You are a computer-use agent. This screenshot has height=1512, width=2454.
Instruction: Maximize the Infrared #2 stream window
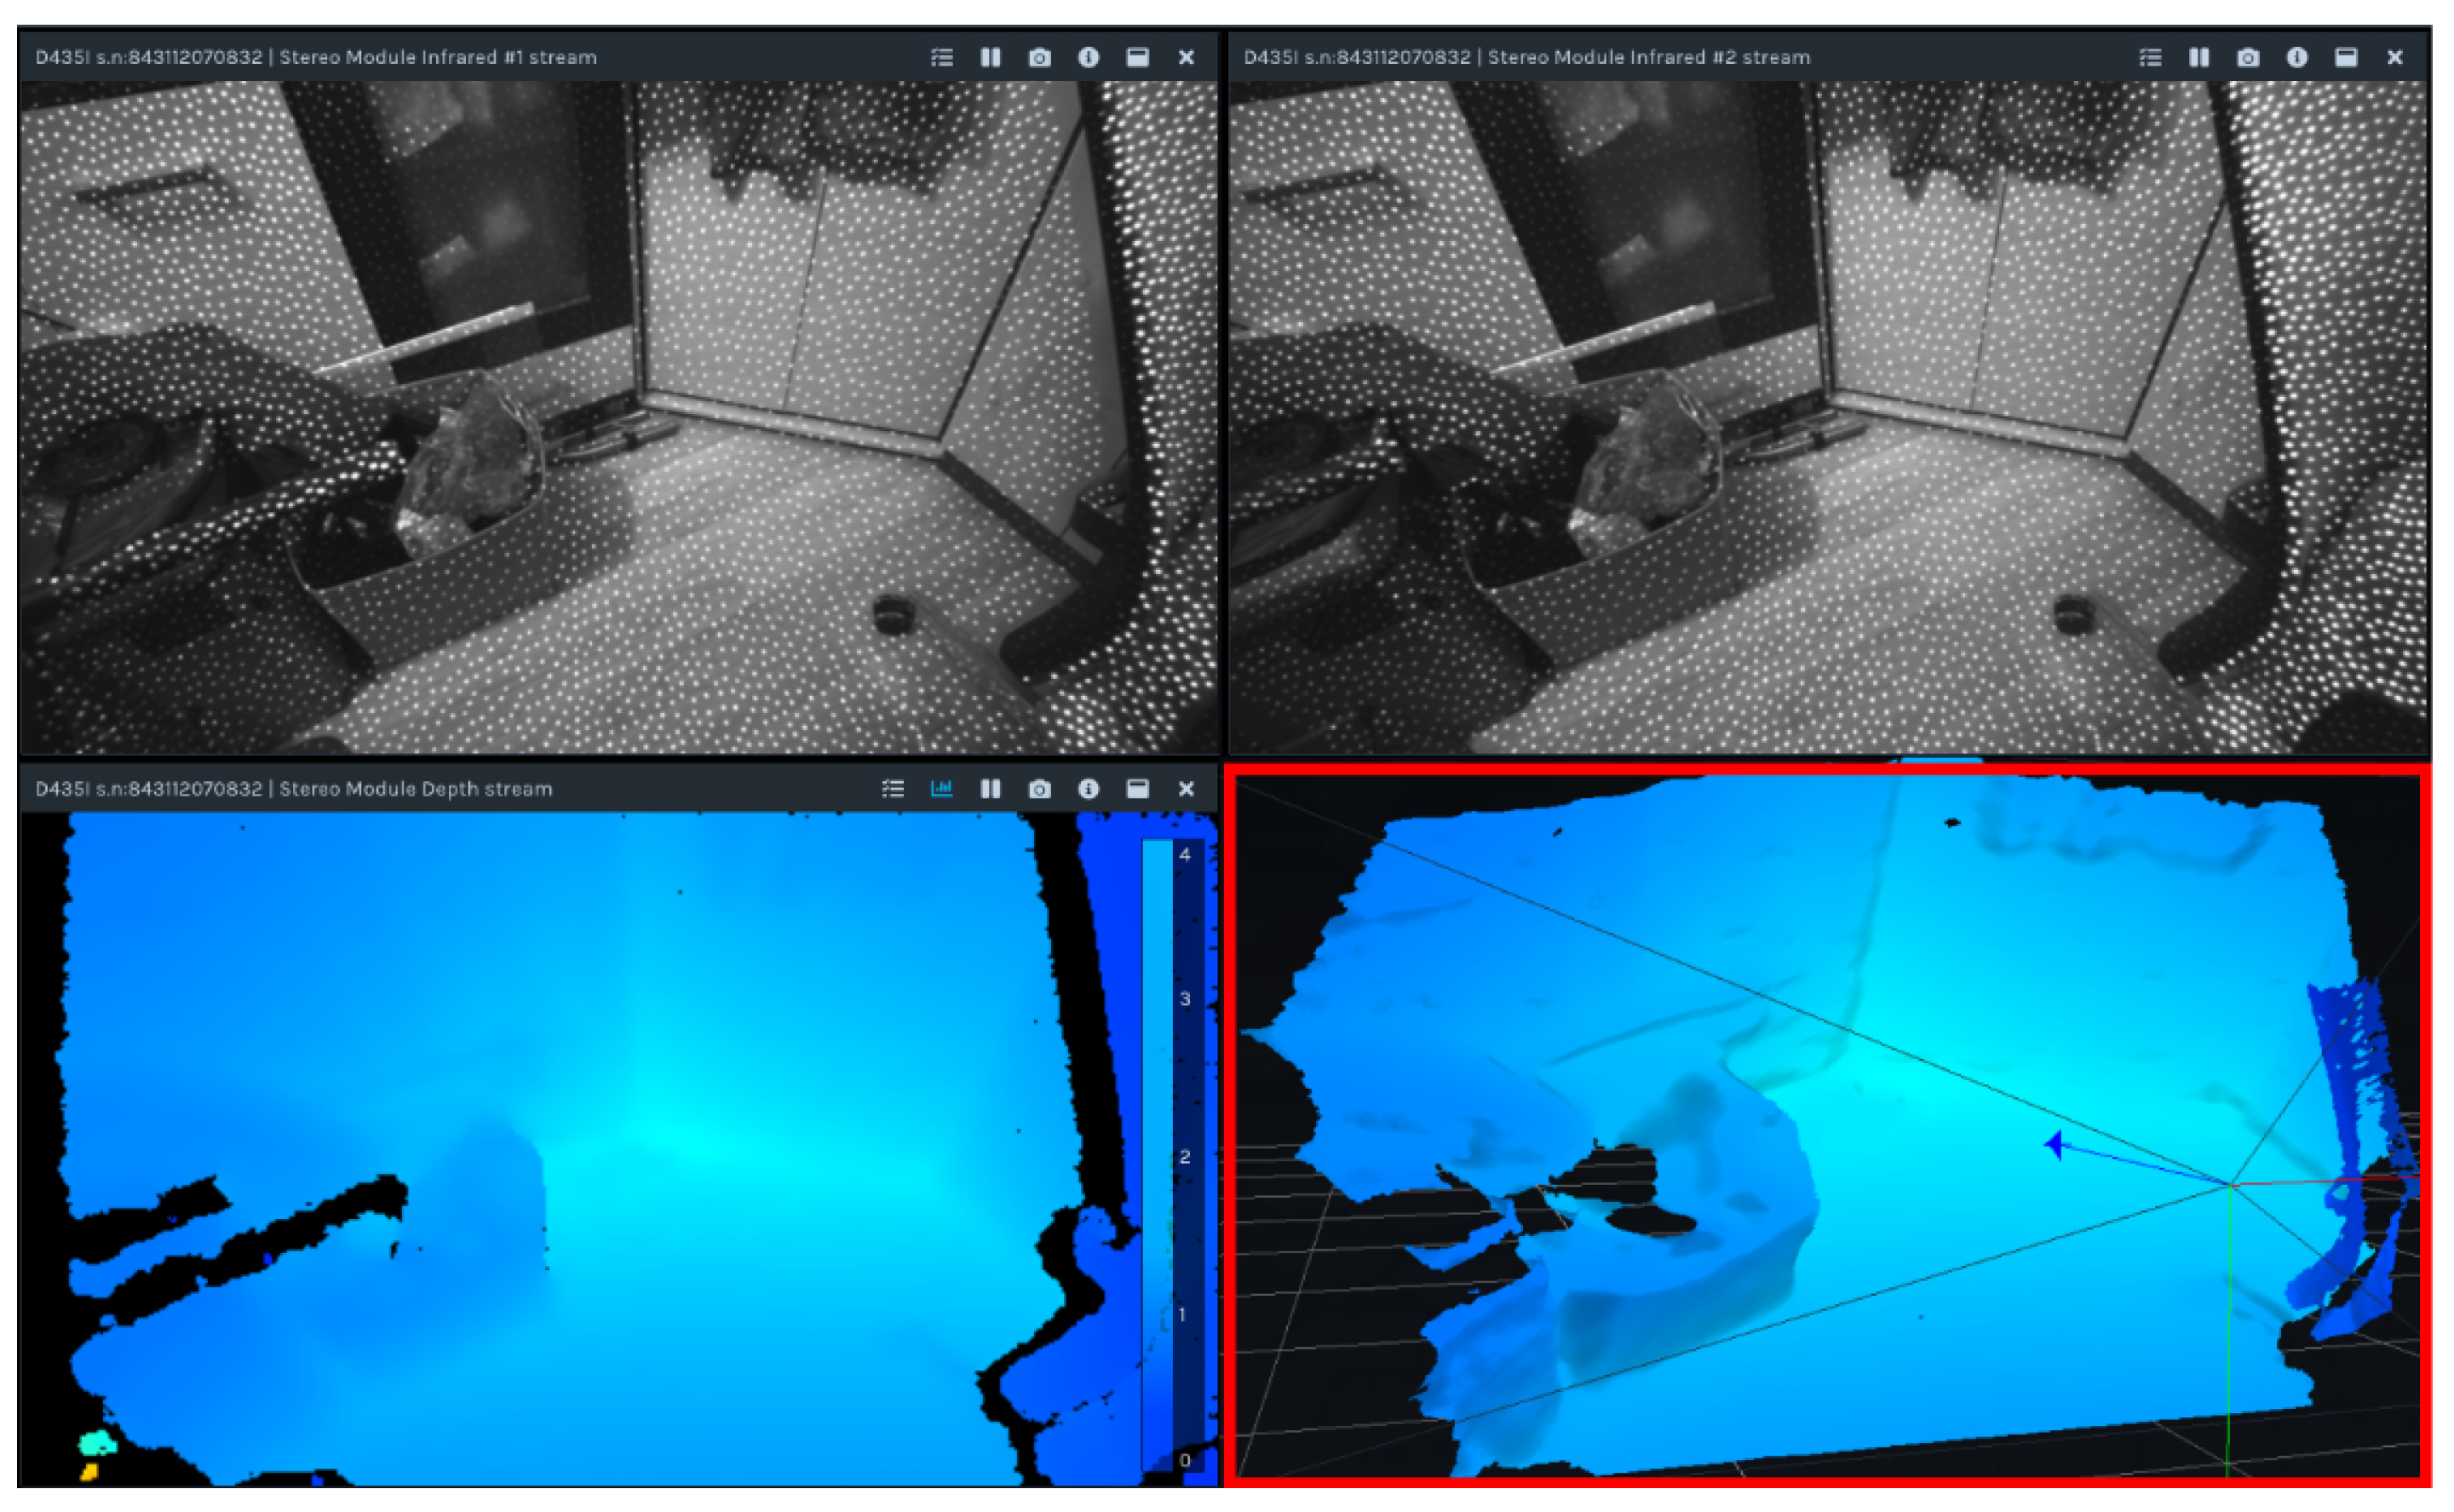click(2345, 57)
